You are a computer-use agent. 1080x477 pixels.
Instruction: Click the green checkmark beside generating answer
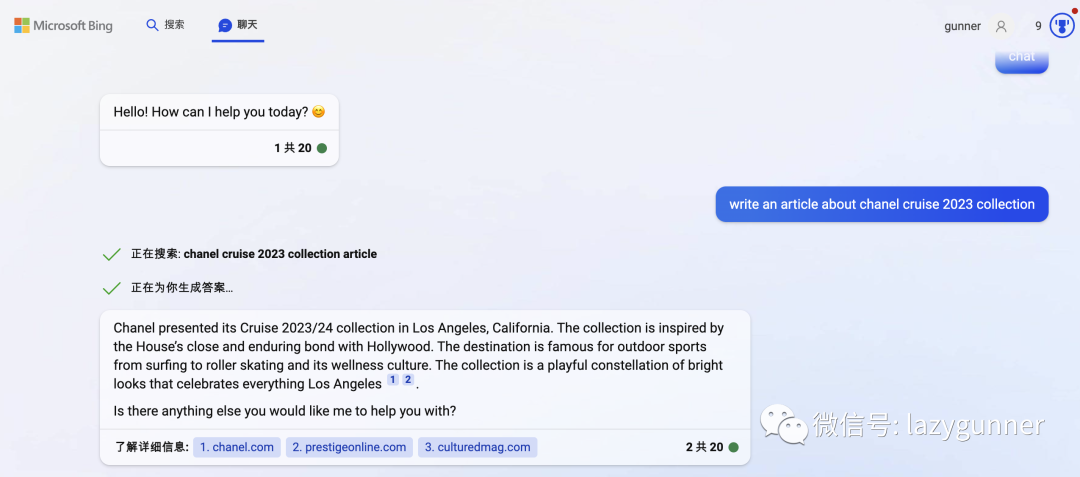tap(112, 289)
